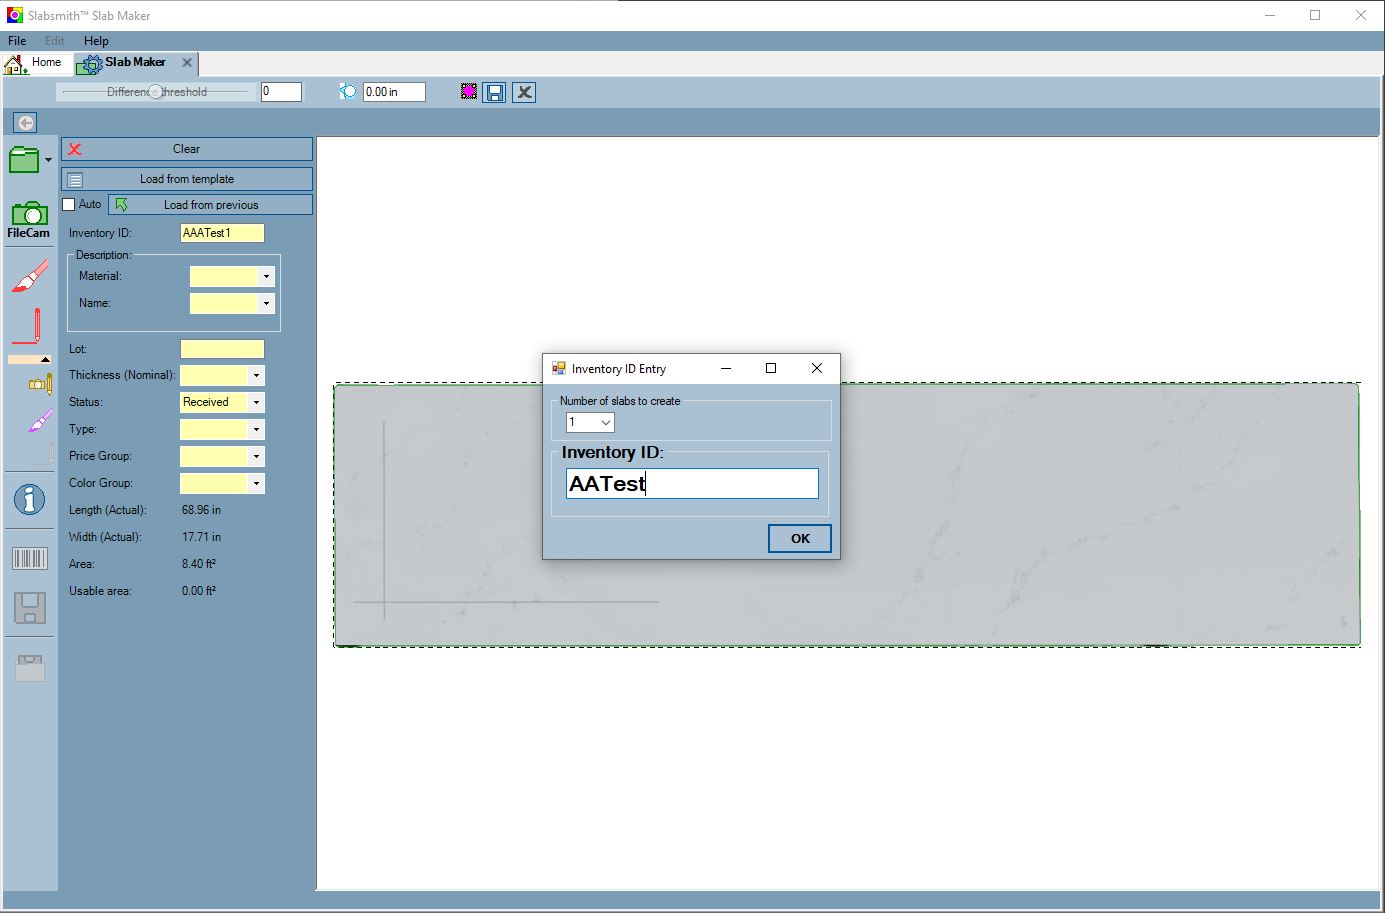This screenshot has height=913, width=1385.
Task: Click the Load from template button
Action: 187,179
